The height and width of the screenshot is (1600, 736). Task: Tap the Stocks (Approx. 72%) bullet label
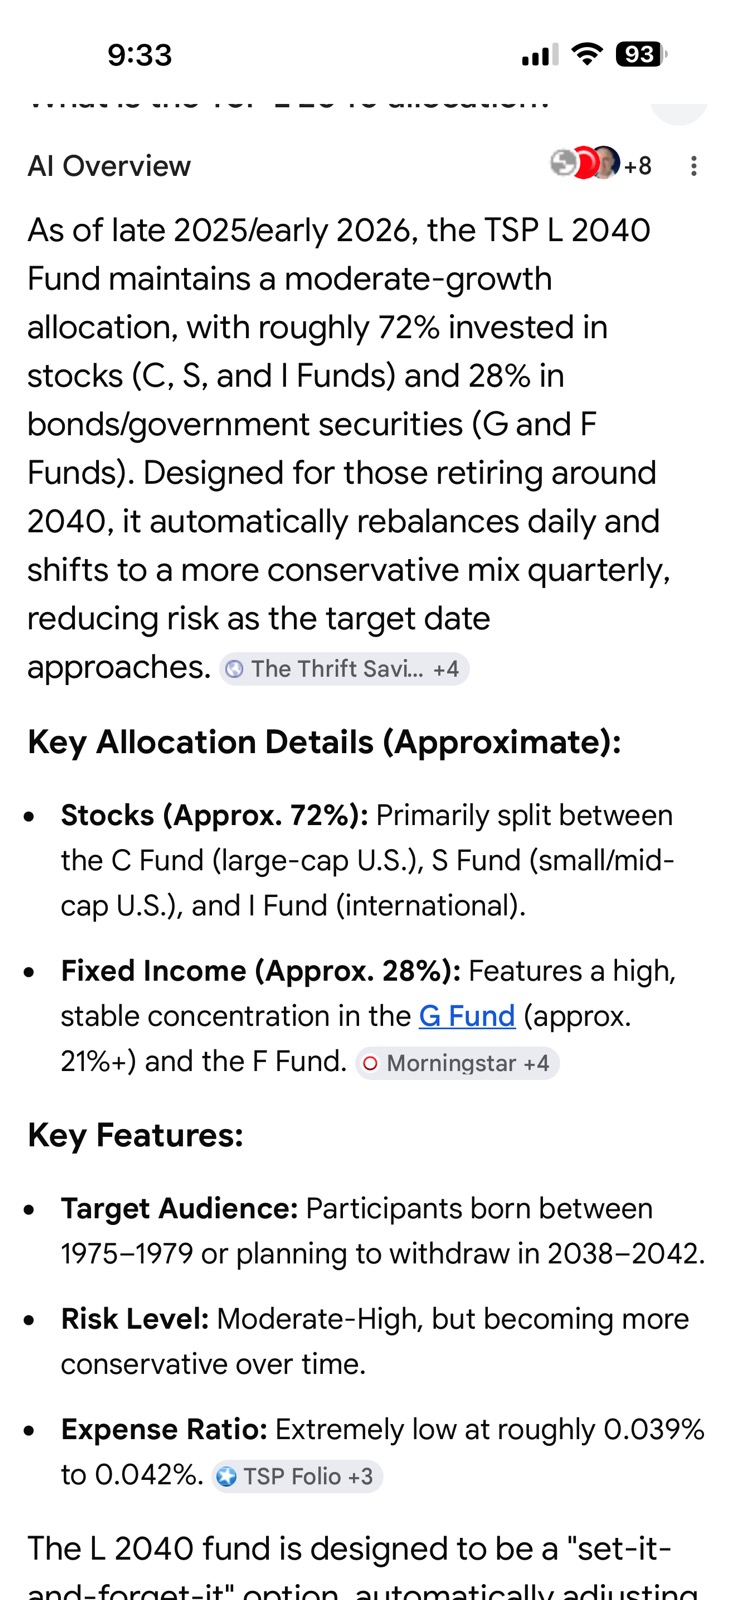pyautogui.click(x=214, y=815)
